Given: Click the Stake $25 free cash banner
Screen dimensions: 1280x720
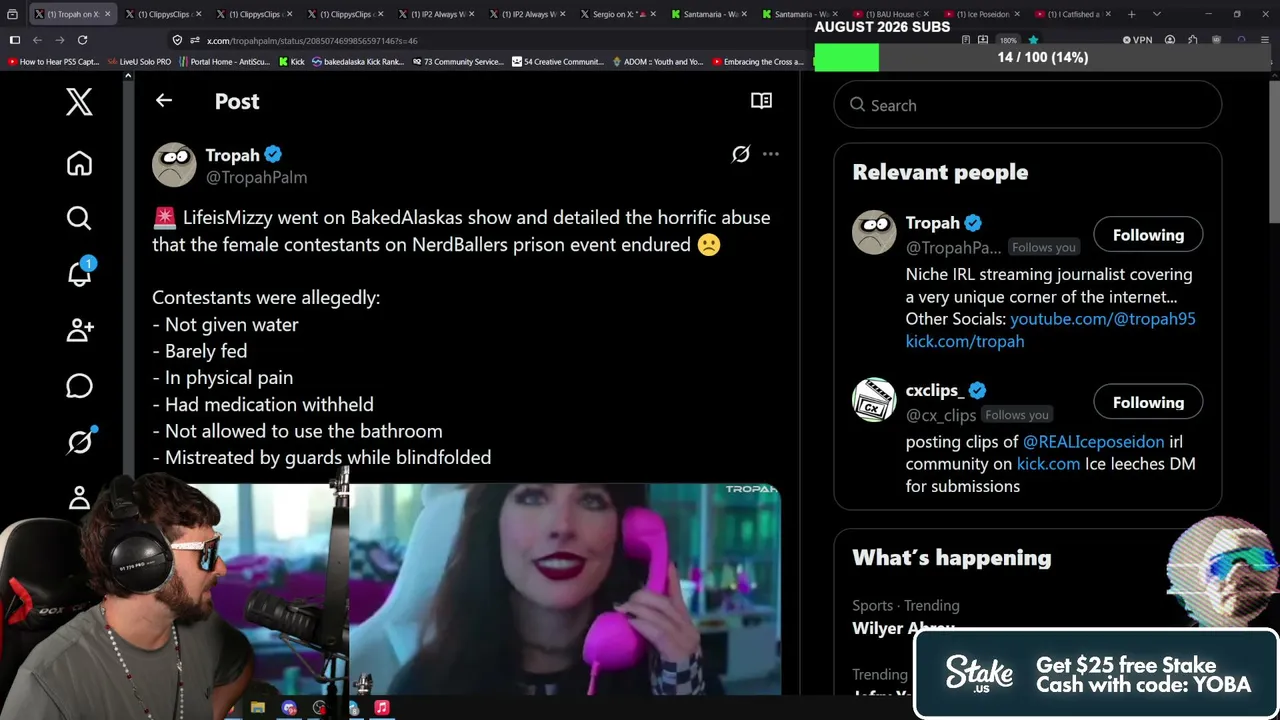Looking at the screenshot, I should (x=1096, y=675).
